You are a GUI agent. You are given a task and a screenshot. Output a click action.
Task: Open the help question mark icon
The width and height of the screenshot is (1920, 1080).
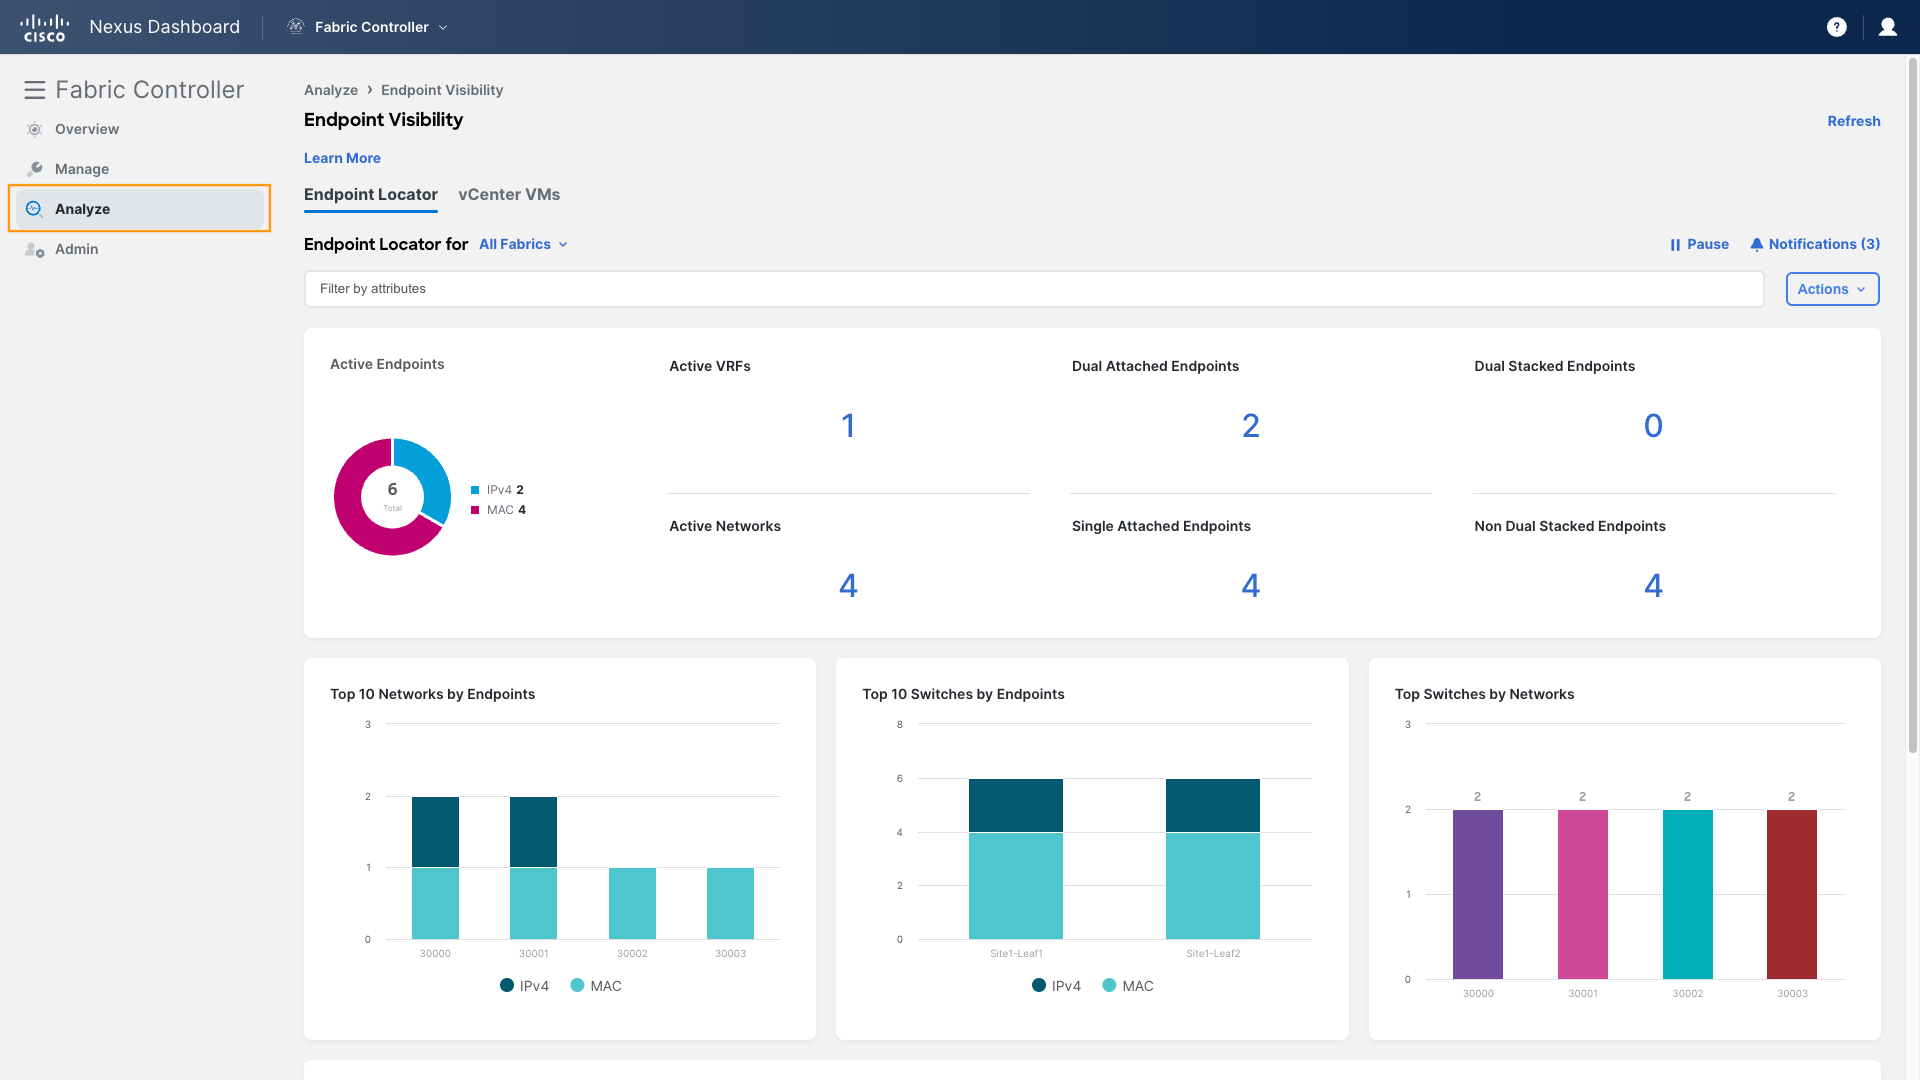click(x=1837, y=27)
